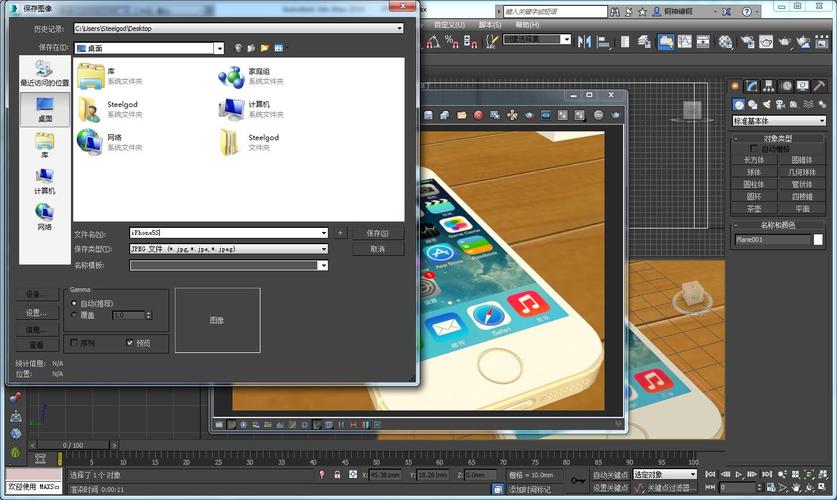Switch to the Modify panel tab icon
Image resolution: width=837 pixels, height=500 pixels.
pos(752,86)
